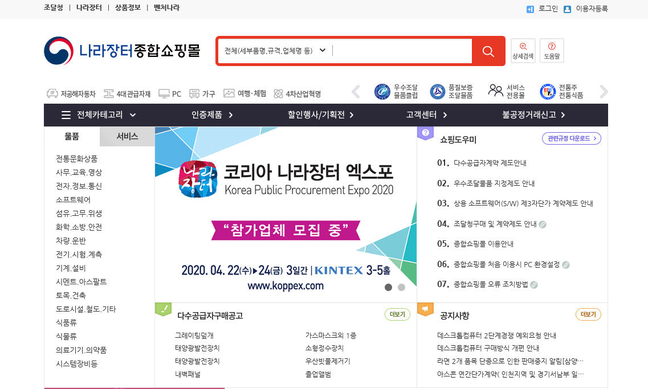Image resolution: width=648 pixels, height=389 pixels.
Task: Open 종합쇼핑몰 처음 이용시 PC 환경설정 link
Action: 507,265
